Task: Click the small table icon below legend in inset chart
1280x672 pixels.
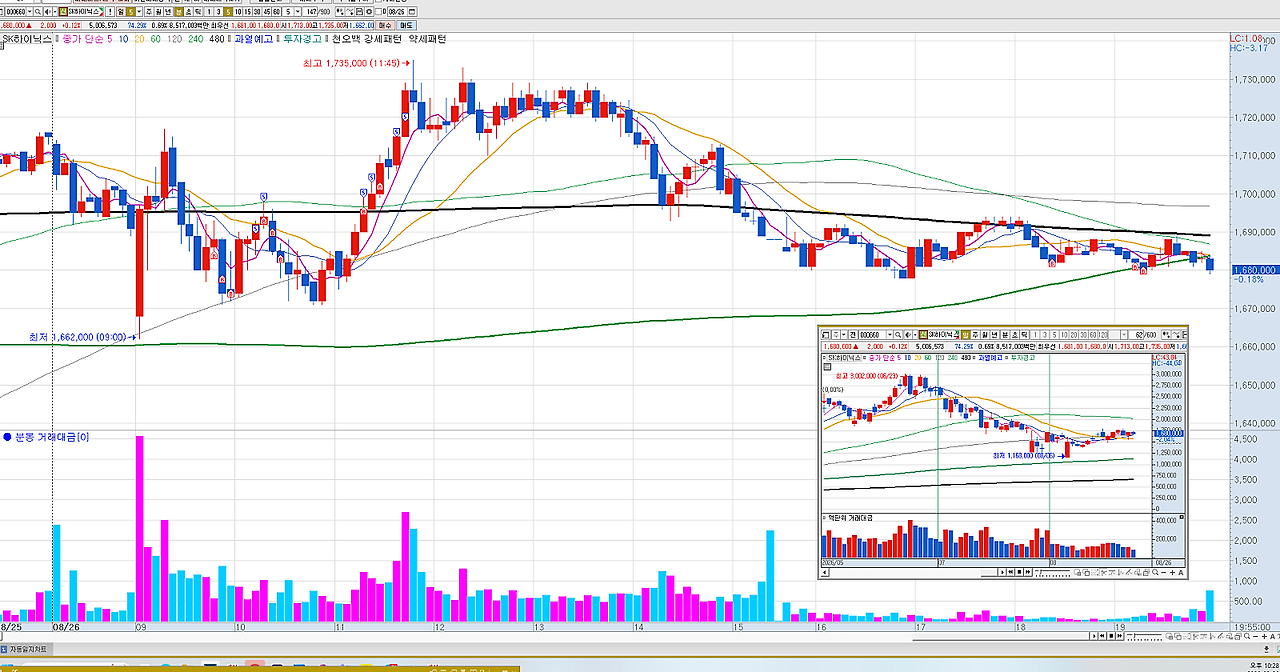Action: click(x=827, y=367)
